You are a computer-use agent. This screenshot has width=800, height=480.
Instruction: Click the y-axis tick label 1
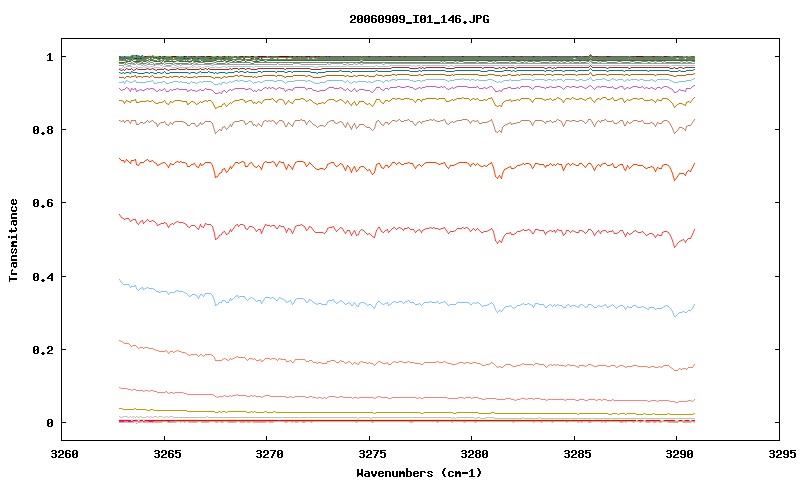click(x=49, y=57)
